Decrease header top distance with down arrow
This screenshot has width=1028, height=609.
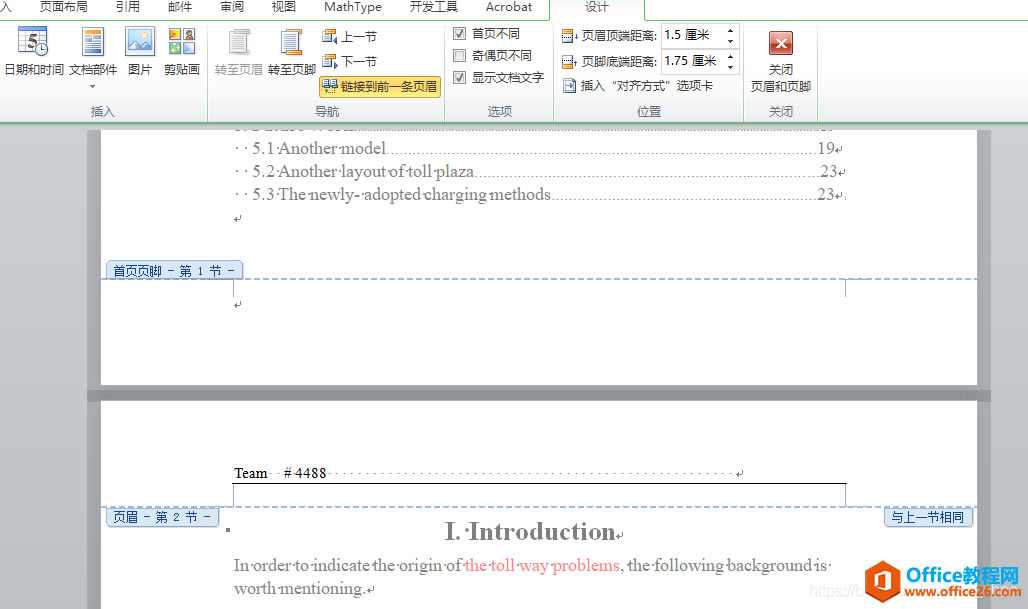[730, 41]
